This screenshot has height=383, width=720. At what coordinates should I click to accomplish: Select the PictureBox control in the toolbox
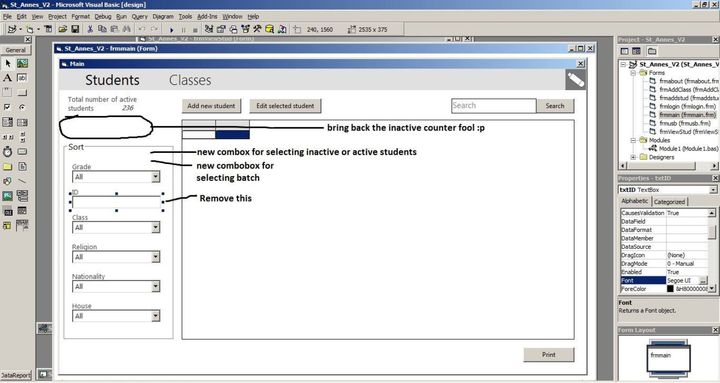pyautogui.click(x=22, y=63)
